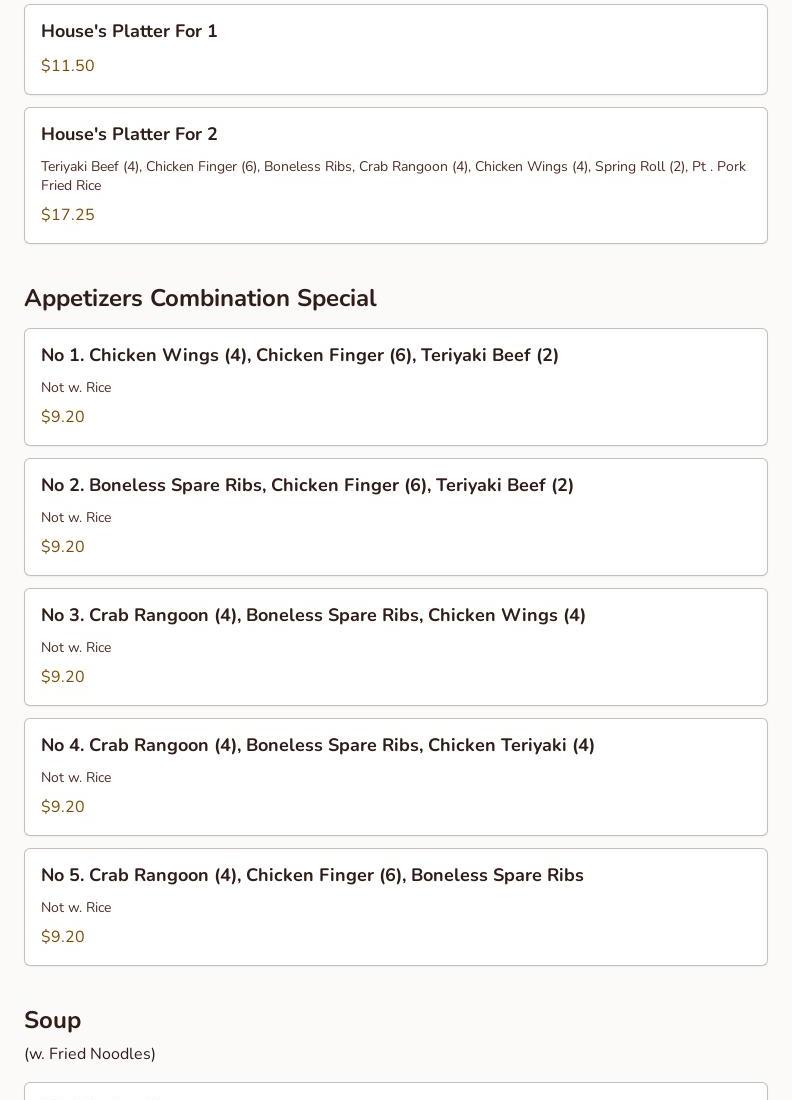This screenshot has height=1100, width=792.
Task: Open No 1. Chicken Wings combo item
Action: click(x=300, y=355)
